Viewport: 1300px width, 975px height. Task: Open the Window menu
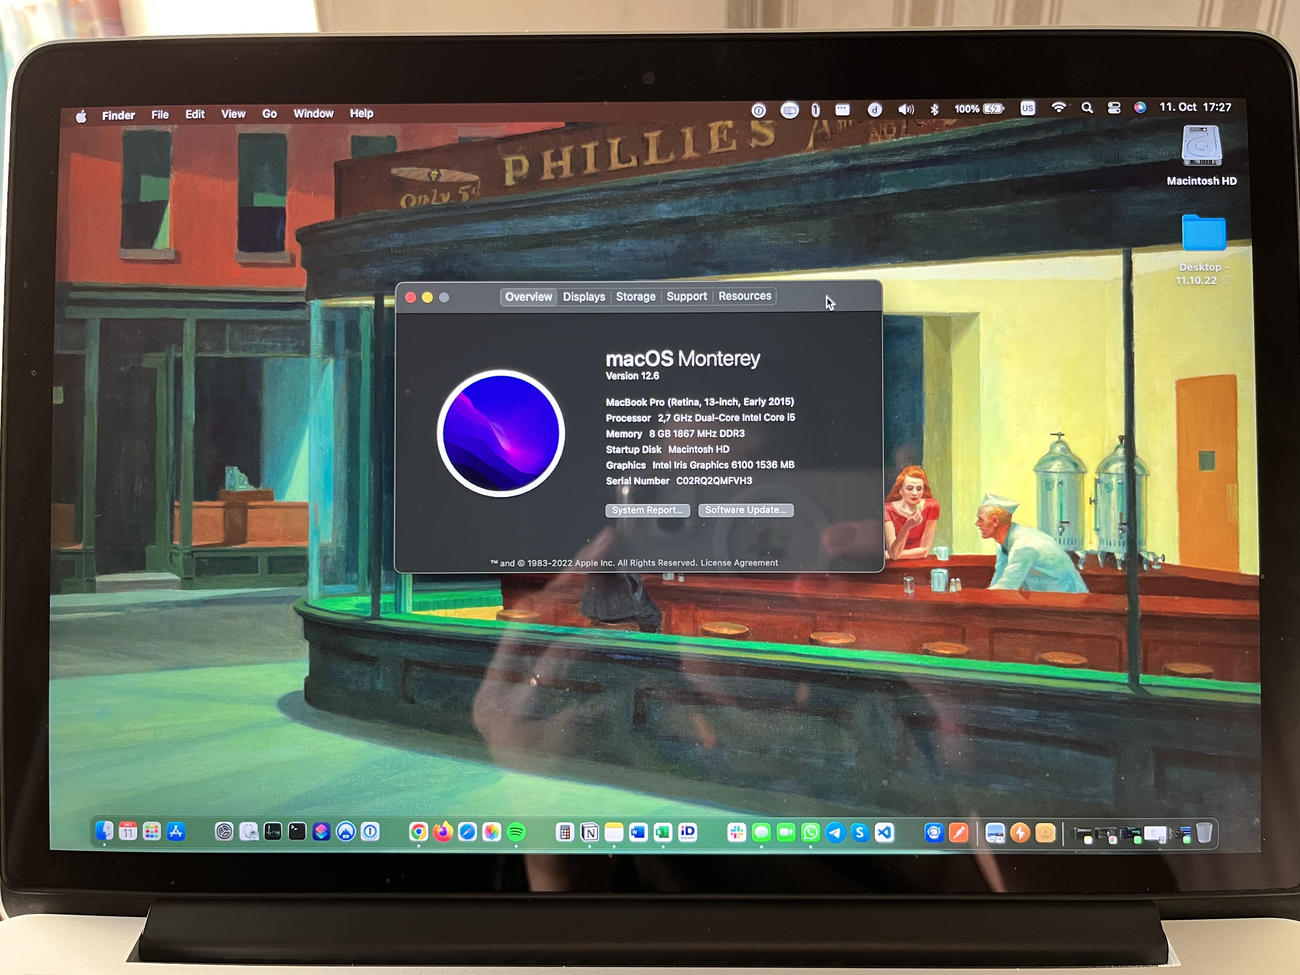313,114
